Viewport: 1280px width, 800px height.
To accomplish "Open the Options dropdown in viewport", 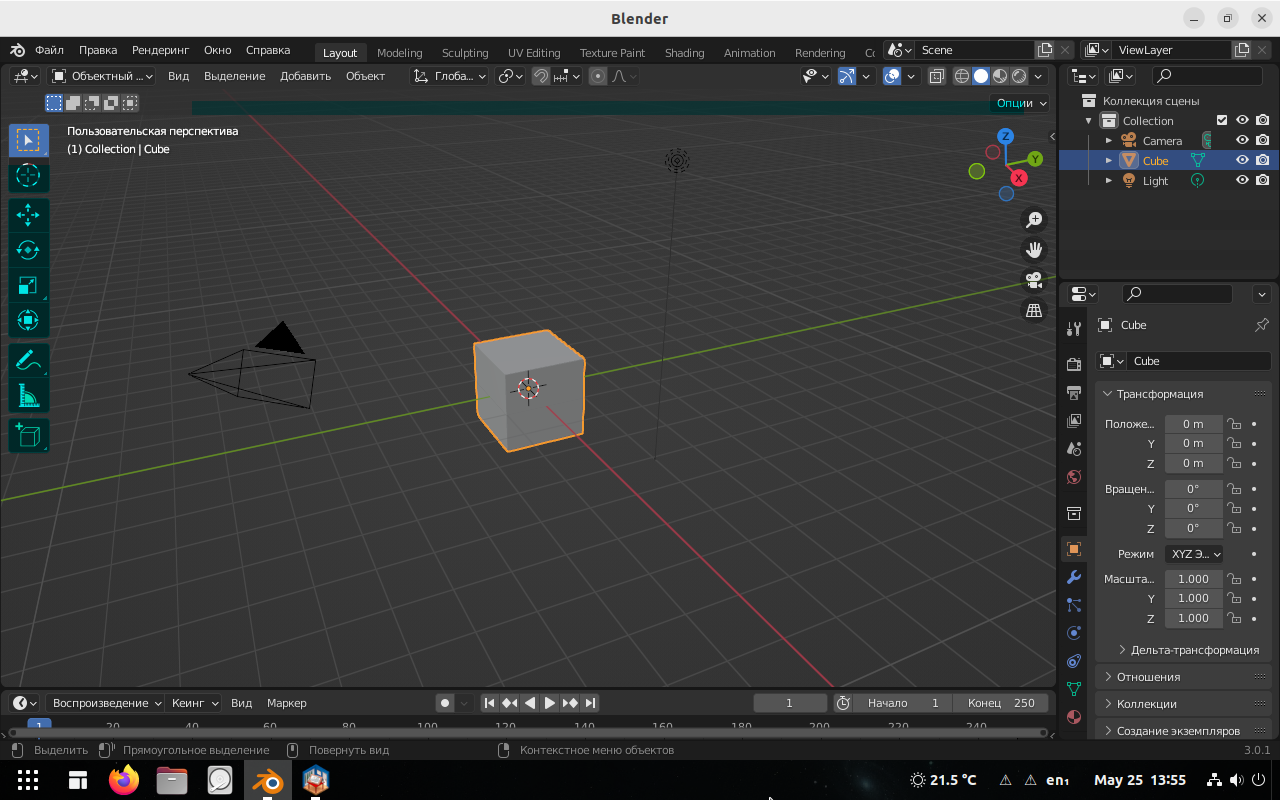I will pyautogui.click(x=1021, y=103).
